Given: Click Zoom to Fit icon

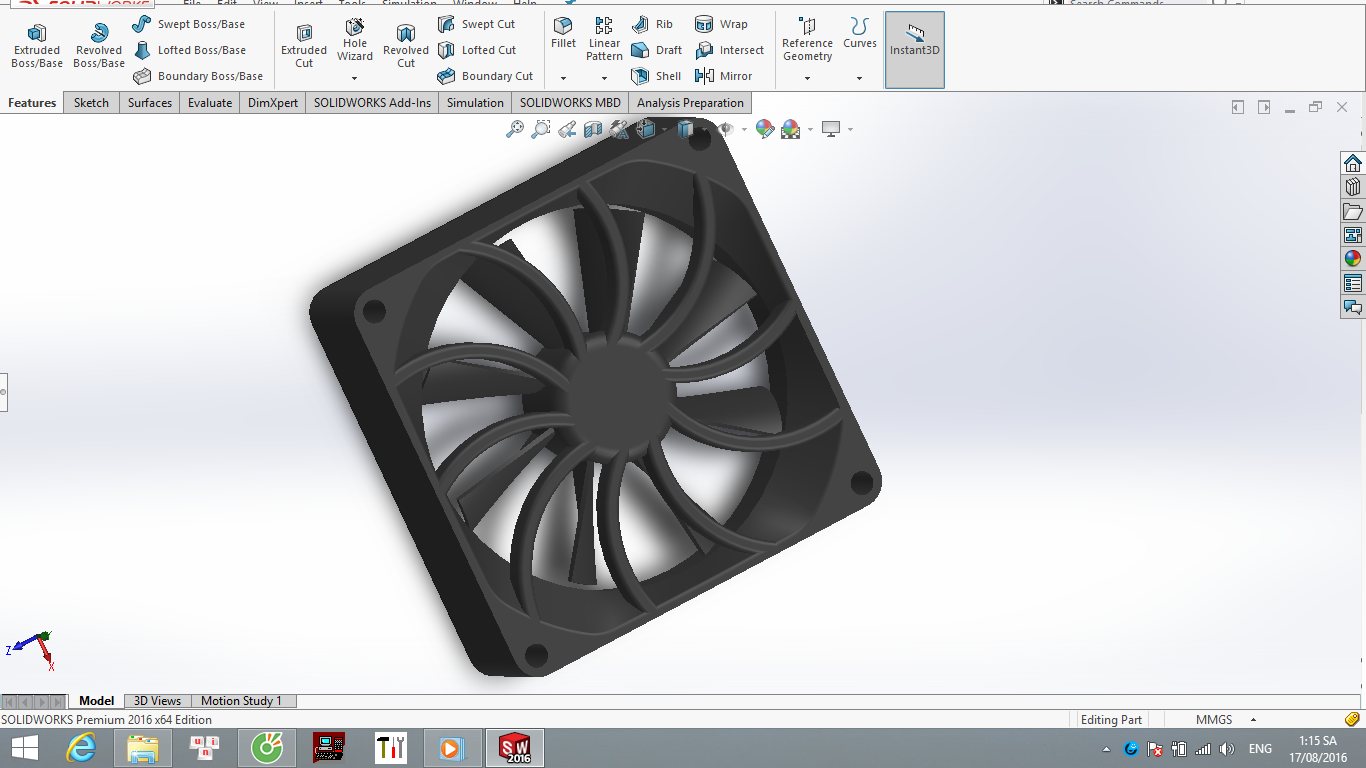Looking at the screenshot, I should 515,129.
